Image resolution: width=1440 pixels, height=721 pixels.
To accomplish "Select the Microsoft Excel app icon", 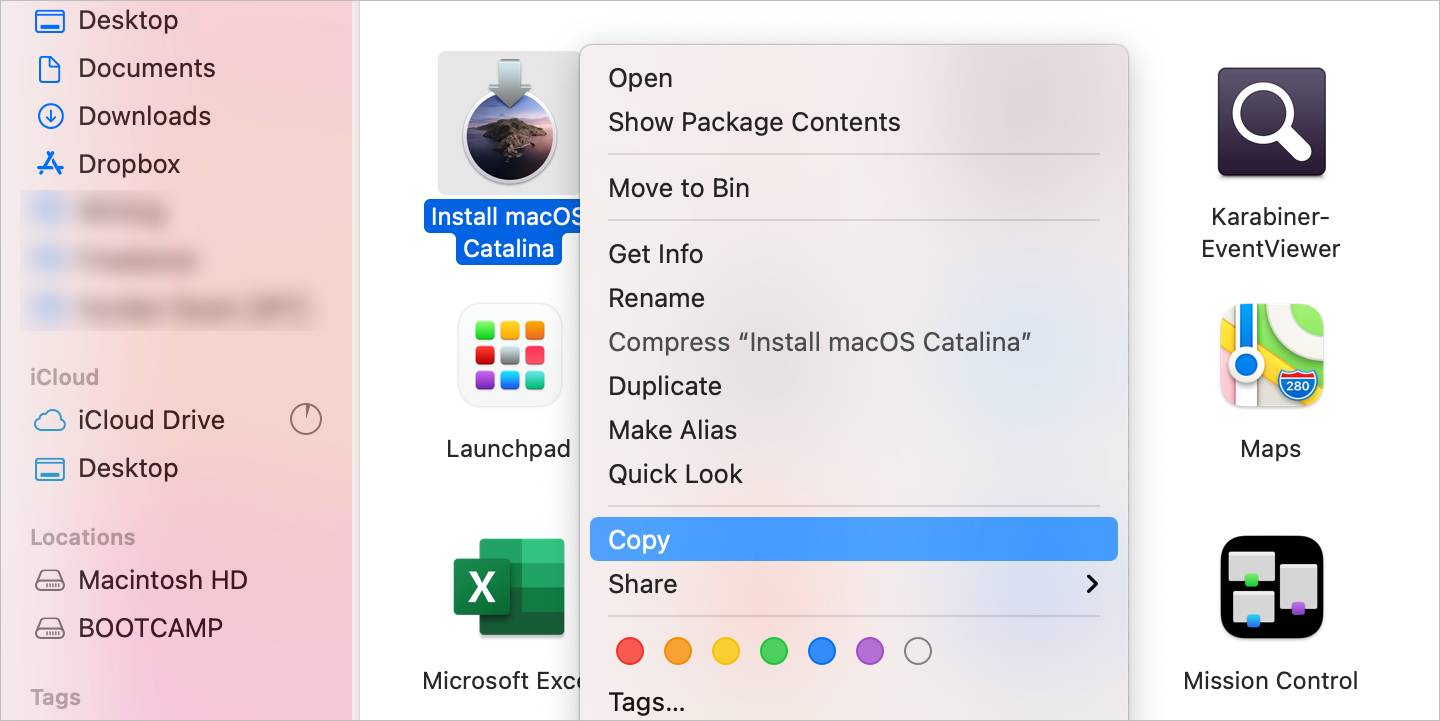I will pos(509,588).
